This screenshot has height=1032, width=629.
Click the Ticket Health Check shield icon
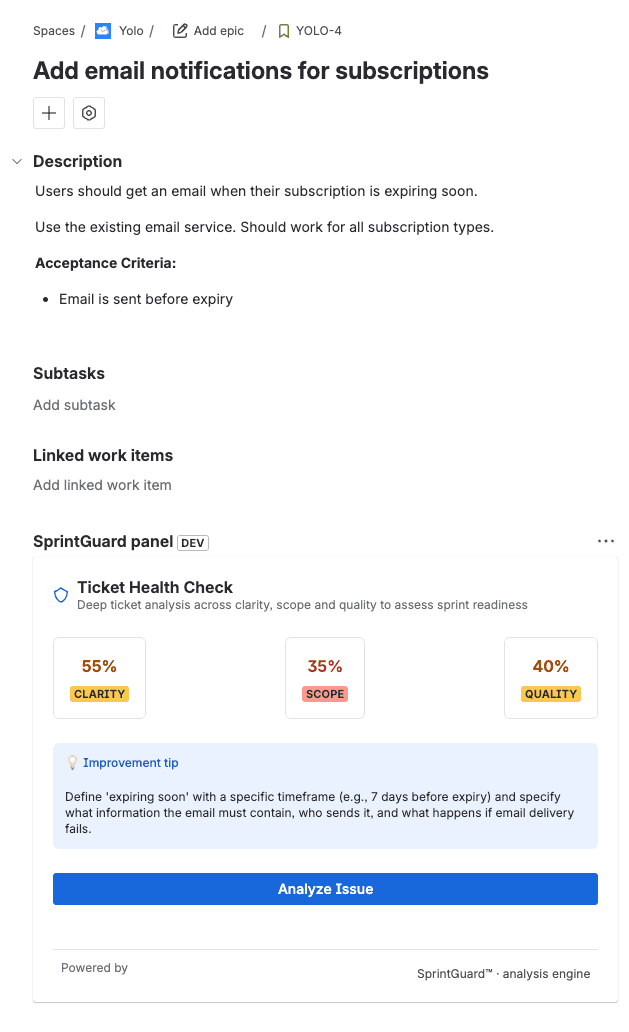tap(61, 594)
